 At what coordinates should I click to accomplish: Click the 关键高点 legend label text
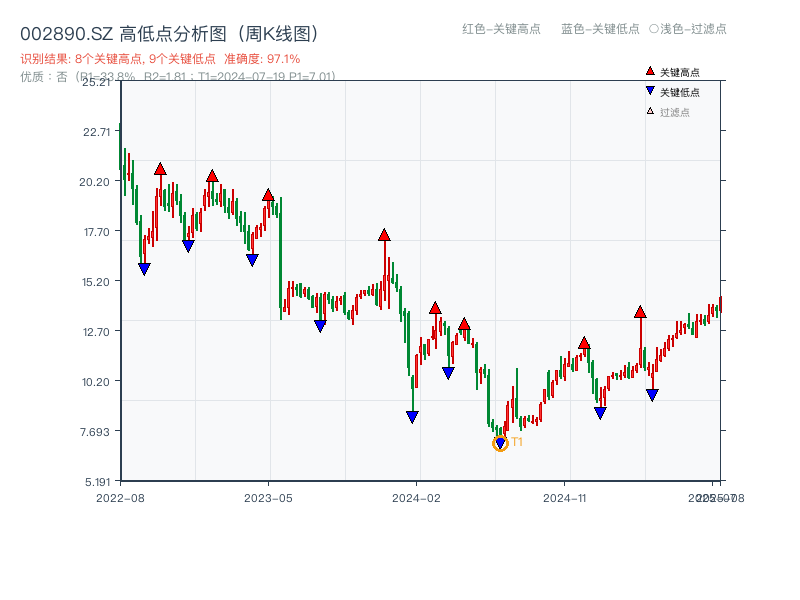point(680,73)
